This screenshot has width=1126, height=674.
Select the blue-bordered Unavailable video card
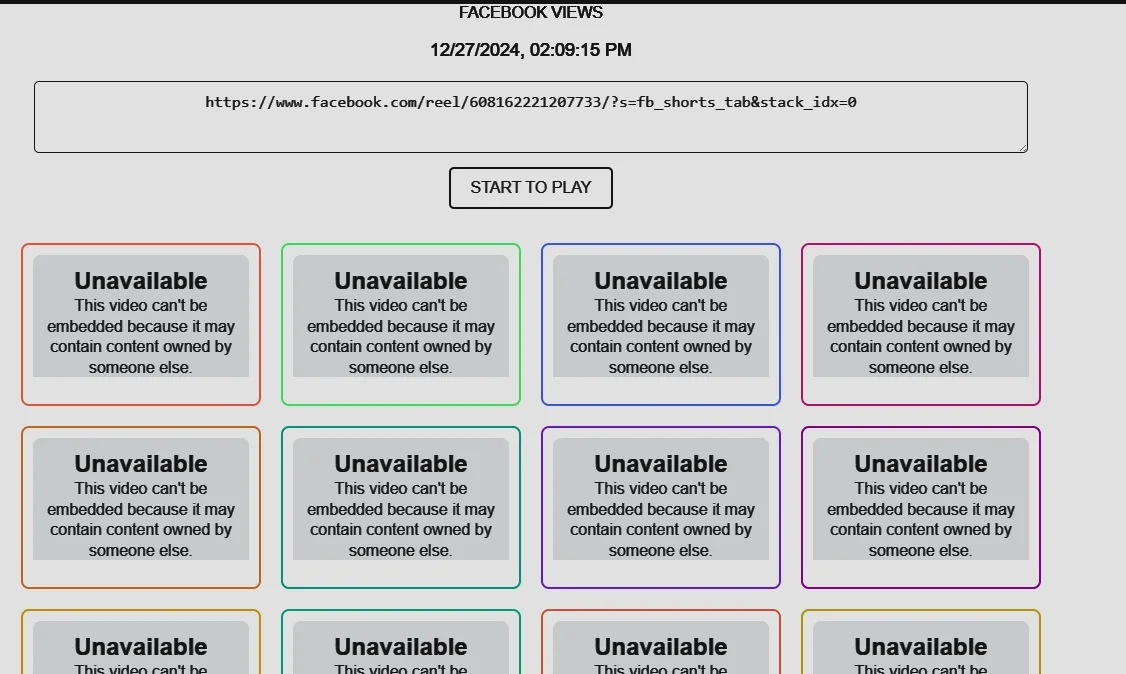point(661,324)
